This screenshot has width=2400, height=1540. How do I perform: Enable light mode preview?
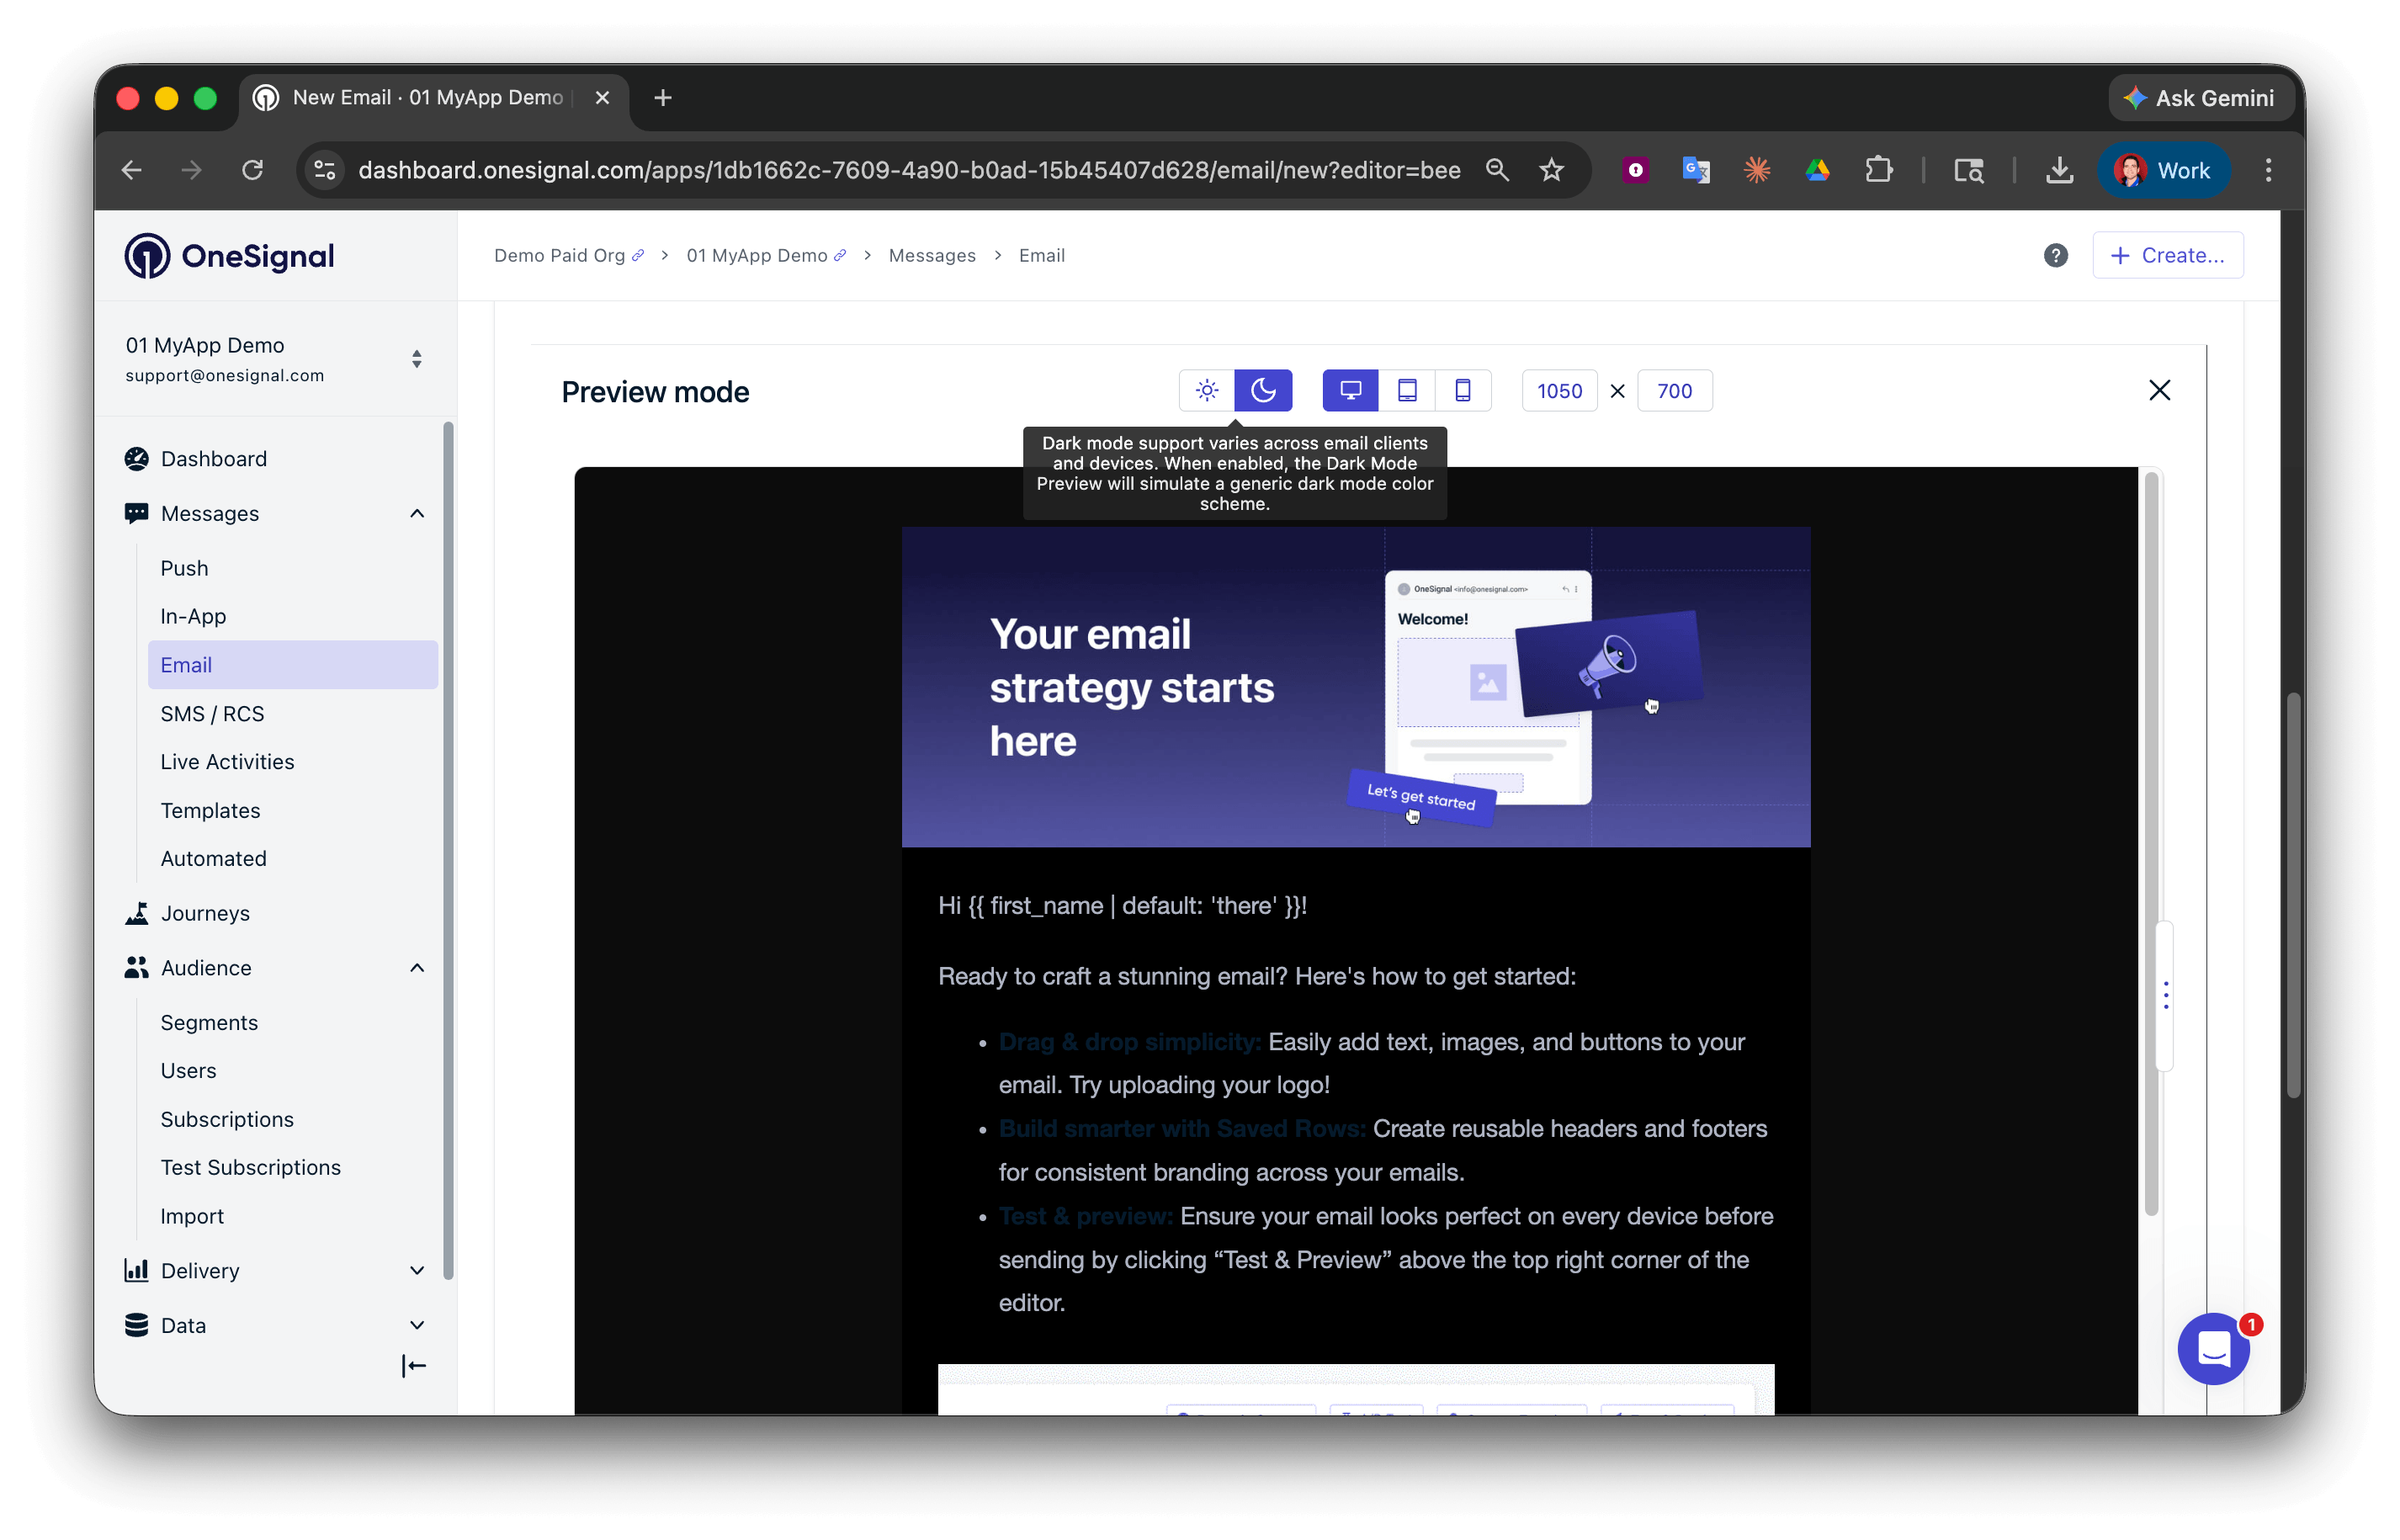(x=1207, y=390)
